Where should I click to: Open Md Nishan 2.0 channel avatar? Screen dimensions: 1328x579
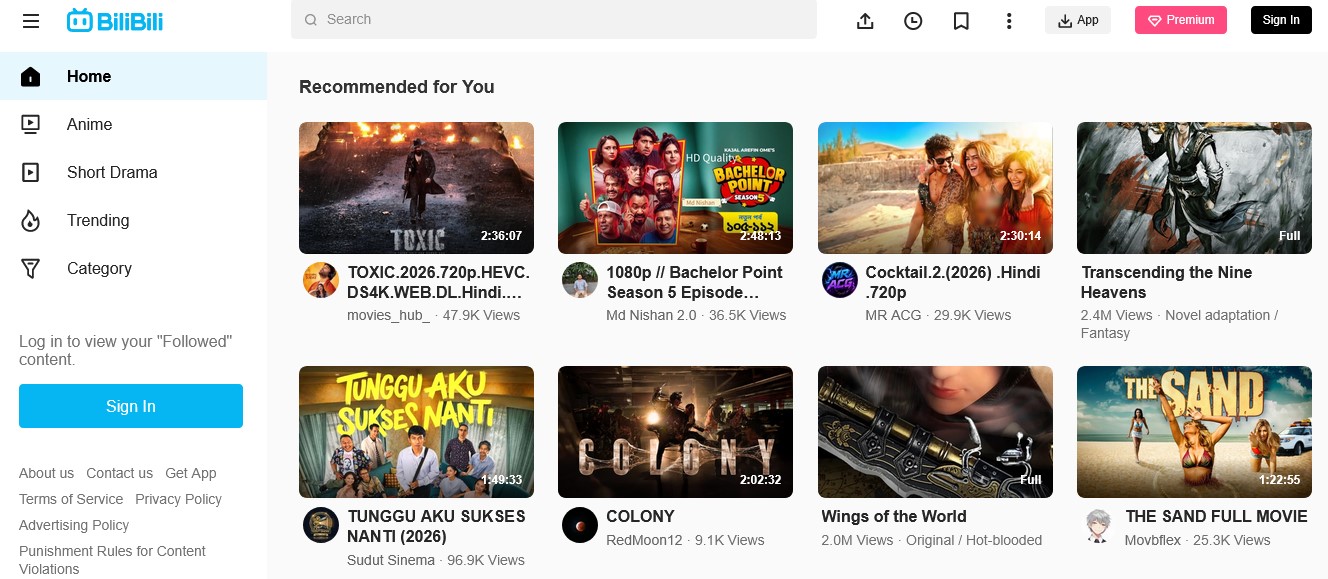coord(580,280)
